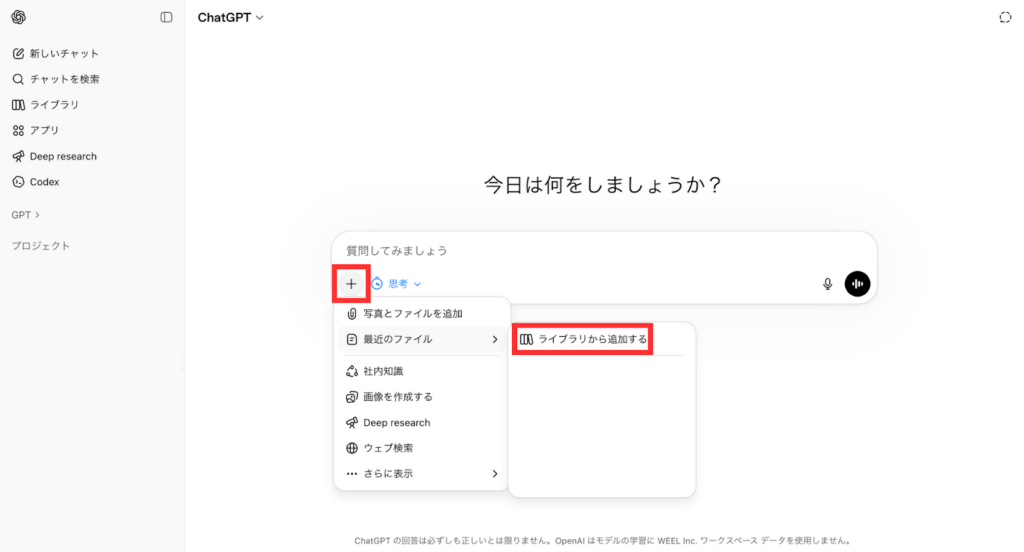Open Deep research in the sidebar
This screenshot has height=552, width=1024.
coord(54,156)
